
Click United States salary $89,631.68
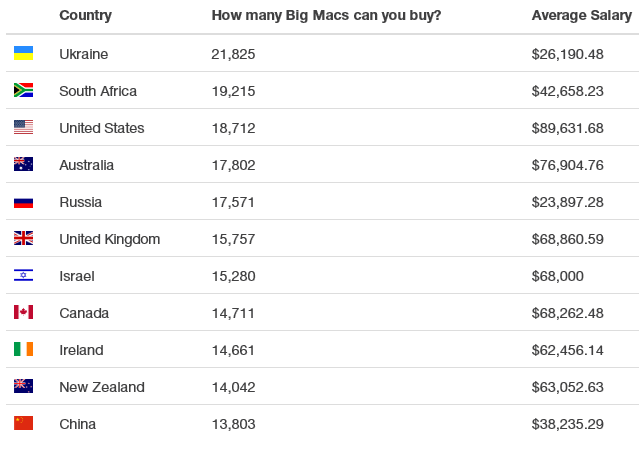(x=567, y=128)
